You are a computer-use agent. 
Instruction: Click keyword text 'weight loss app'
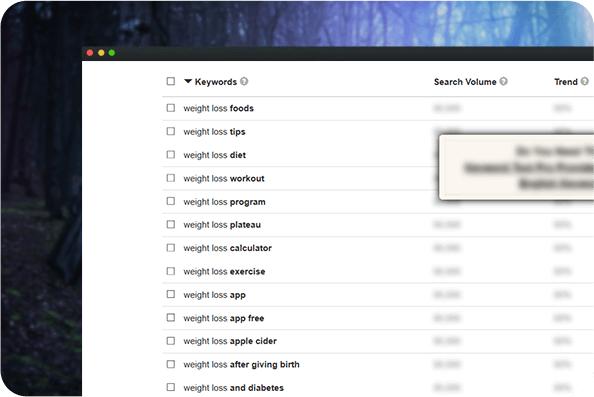pos(215,295)
